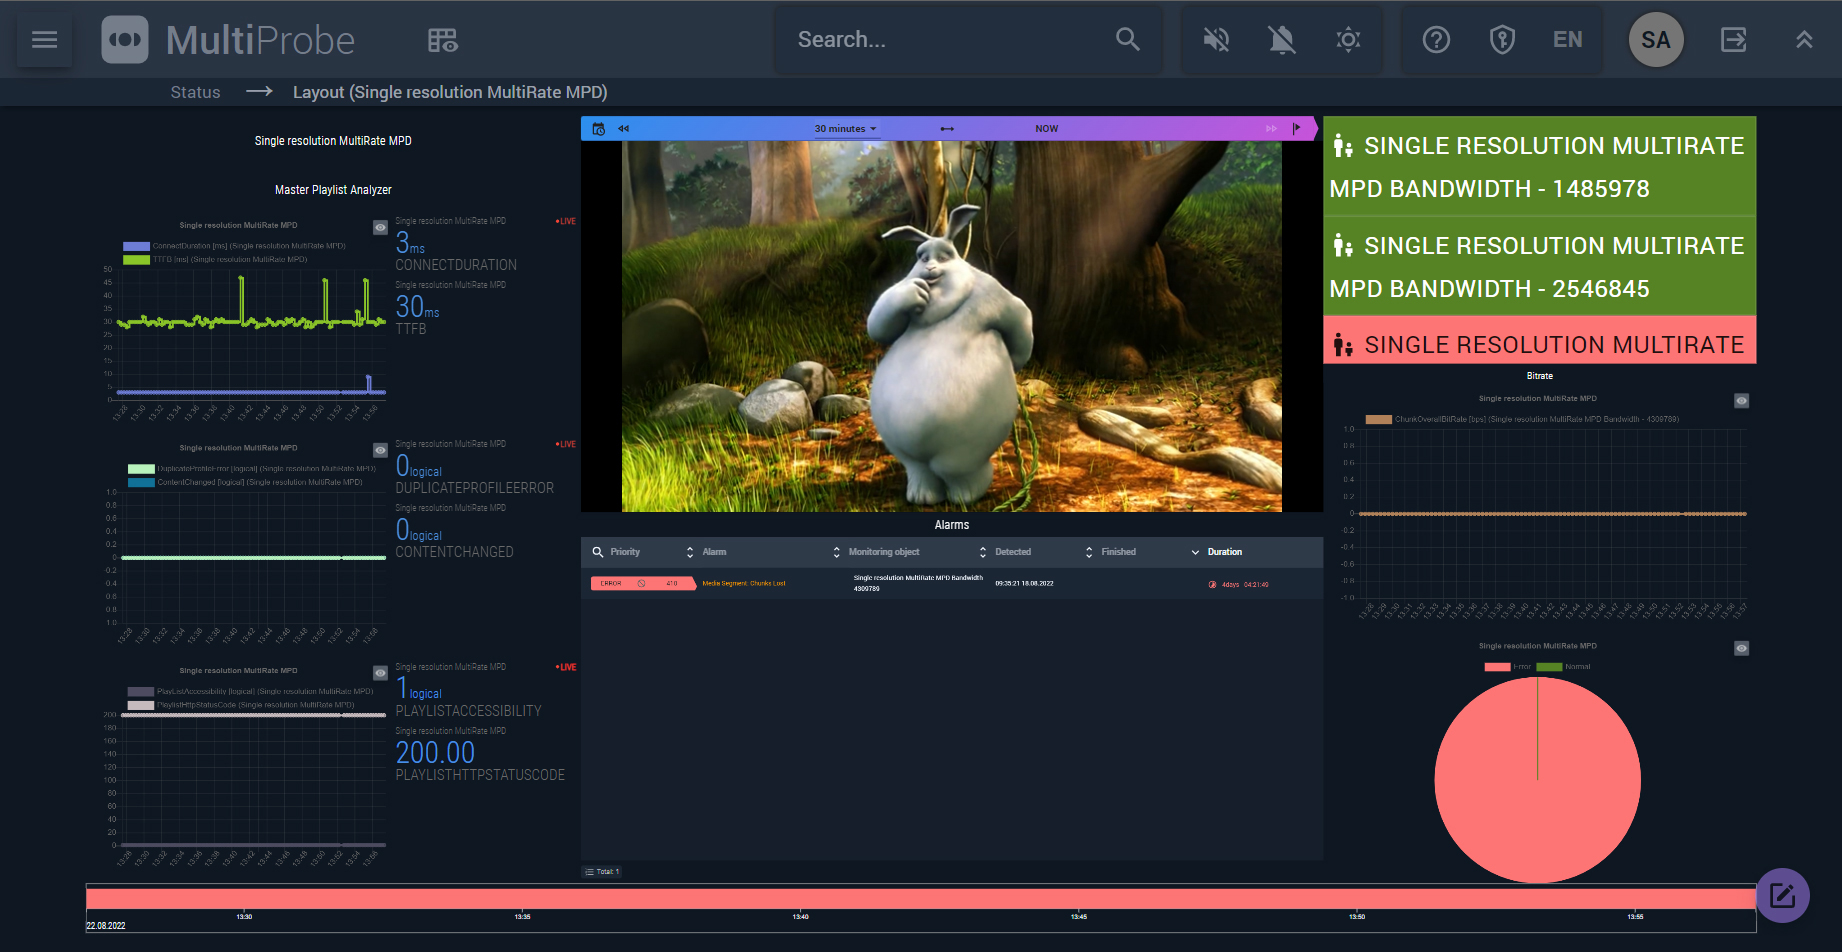Screen dimensions: 1842x952
Task: Click the Big Buck Bunny video preview
Action: pyautogui.click(x=952, y=327)
